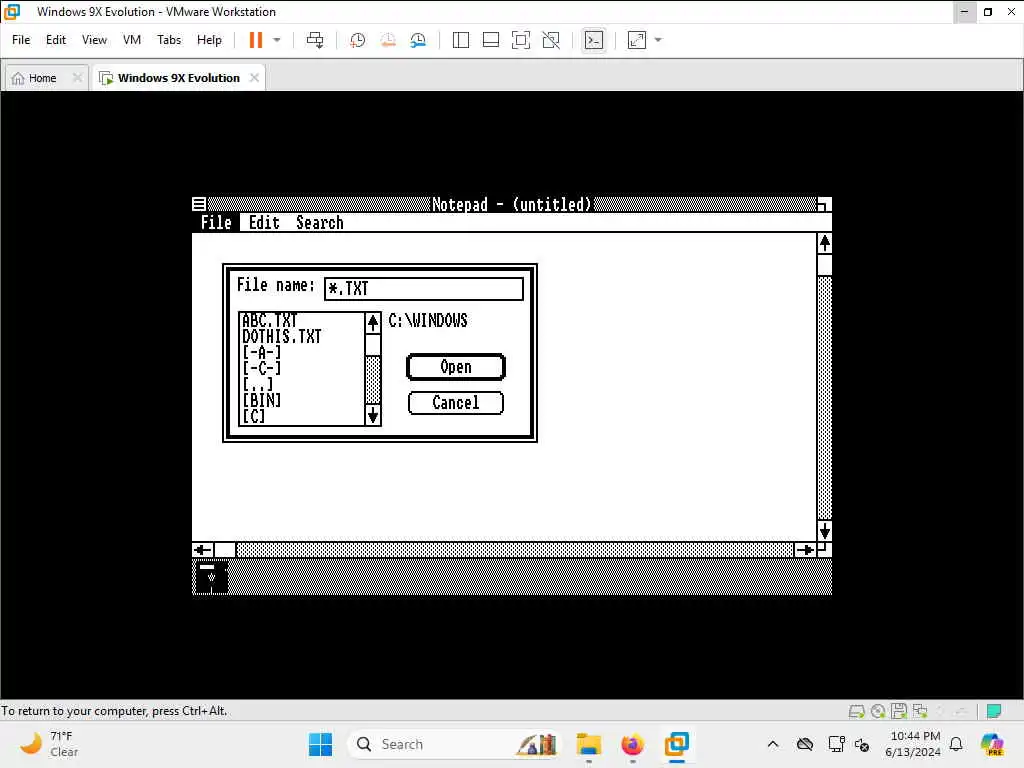Click Notepad's size box in title bar
The width and height of the screenshot is (1024, 768).
click(x=824, y=204)
